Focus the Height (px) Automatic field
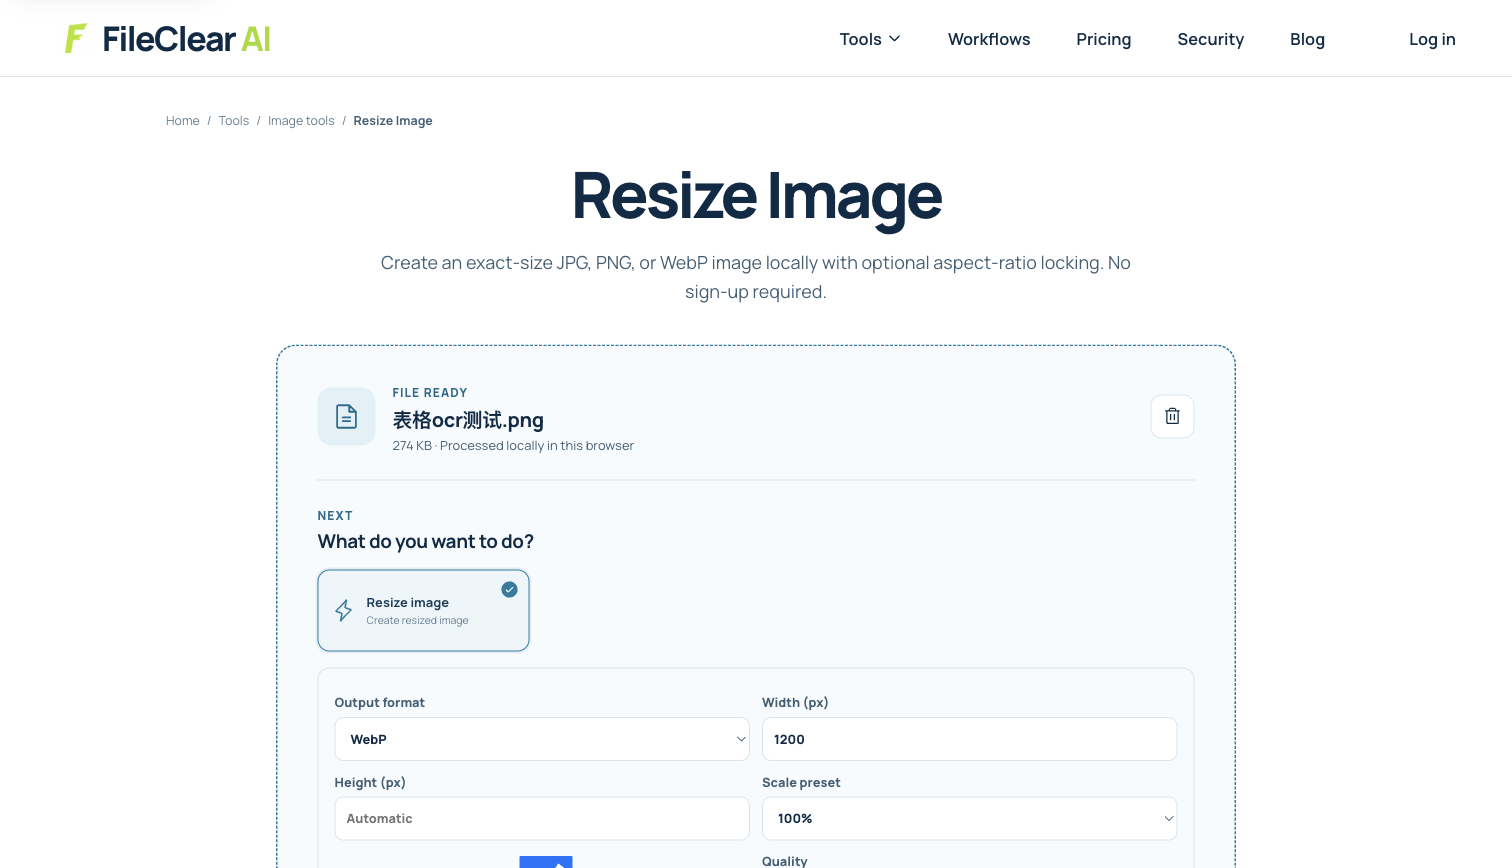1512x868 pixels. 542,818
